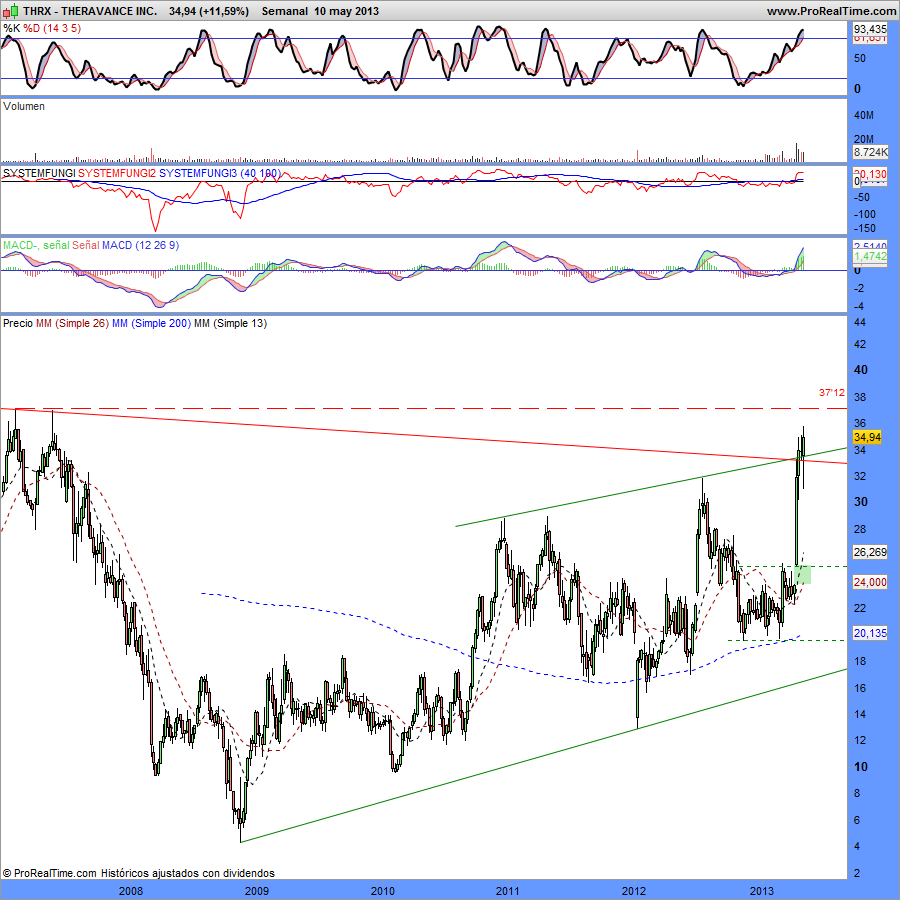This screenshot has width=900, height=900.
Task: Click the %D (14 3 5) label
Action: (x=52, y=28)
